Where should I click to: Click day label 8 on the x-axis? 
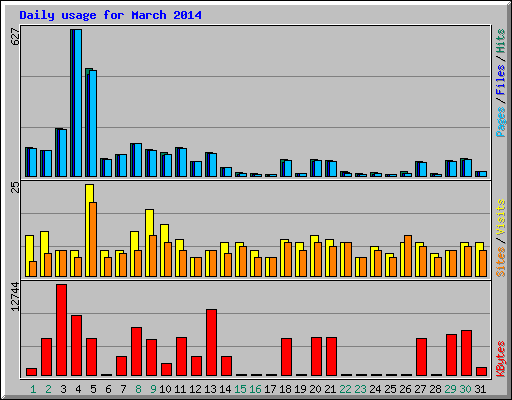[138, 389]
